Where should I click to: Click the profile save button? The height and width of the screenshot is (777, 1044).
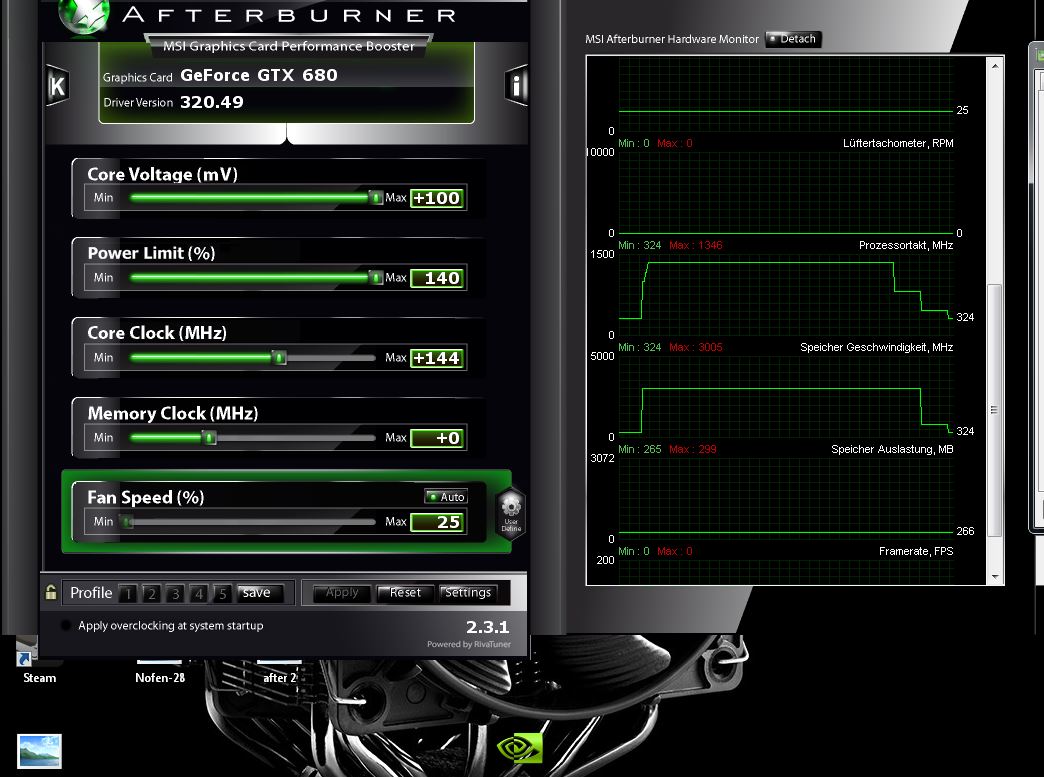coord(260,593)
